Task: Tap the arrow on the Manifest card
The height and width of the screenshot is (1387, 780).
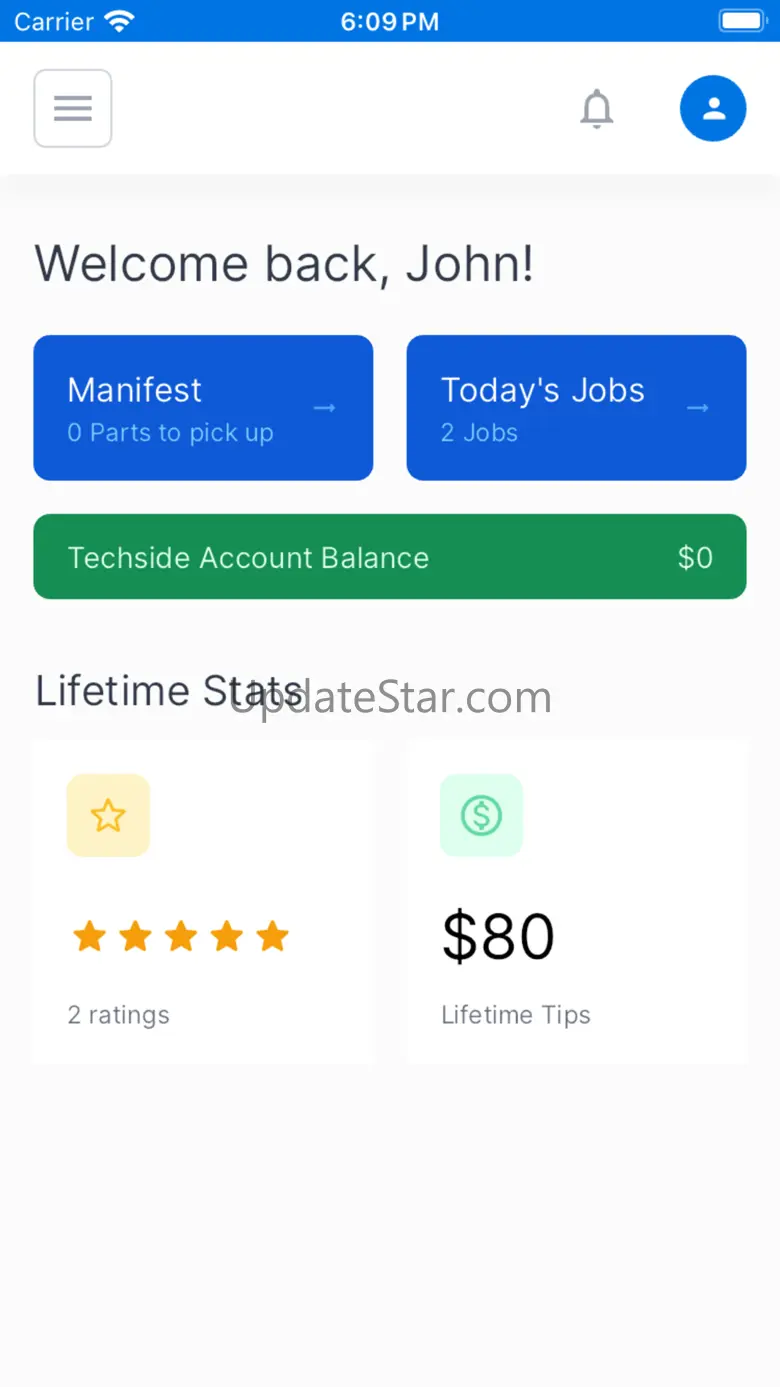Action: click(325, 408)
